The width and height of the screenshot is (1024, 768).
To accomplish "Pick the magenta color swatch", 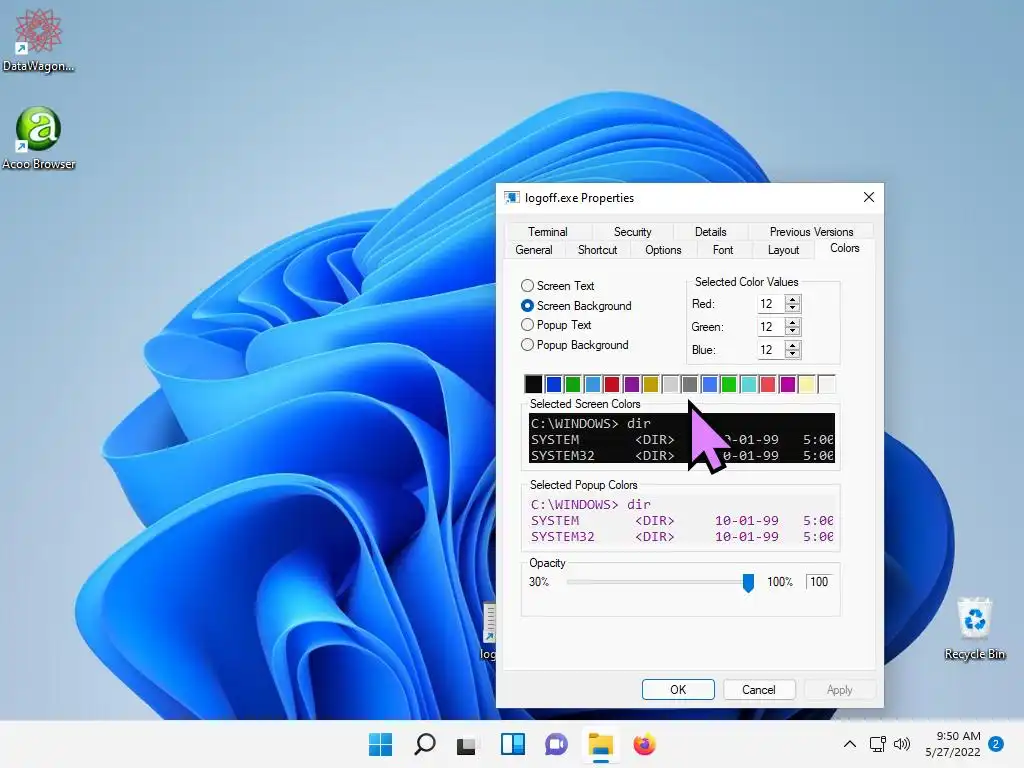I will pos(788,384).
